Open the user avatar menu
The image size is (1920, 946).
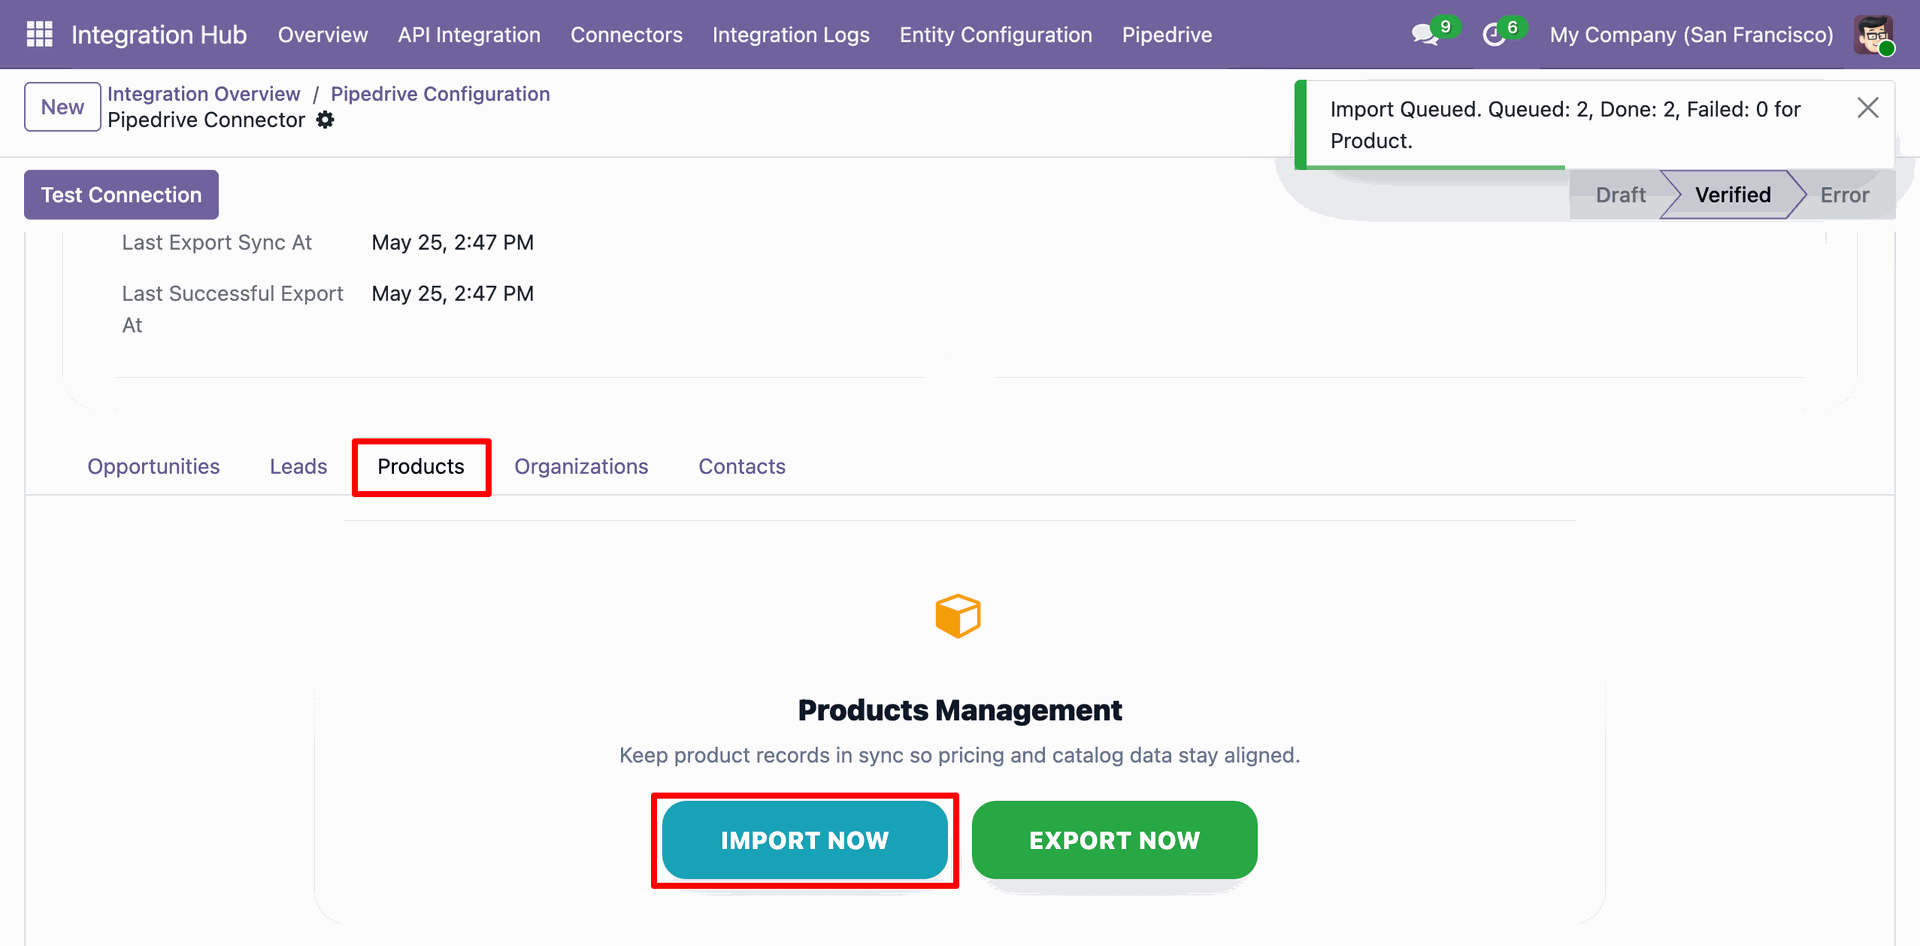pyautogui.click(x=1874, y=35)
